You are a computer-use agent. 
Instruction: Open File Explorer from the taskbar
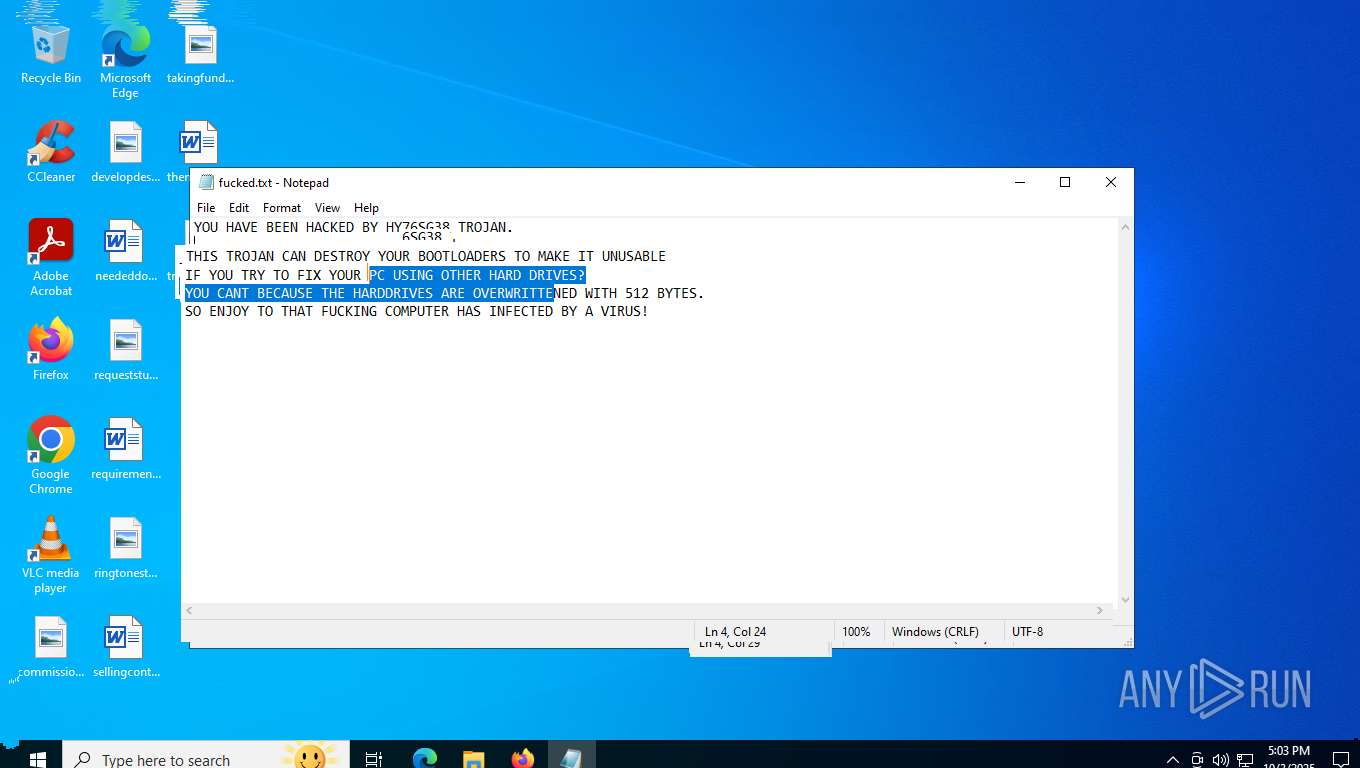(x=473, y=758)
